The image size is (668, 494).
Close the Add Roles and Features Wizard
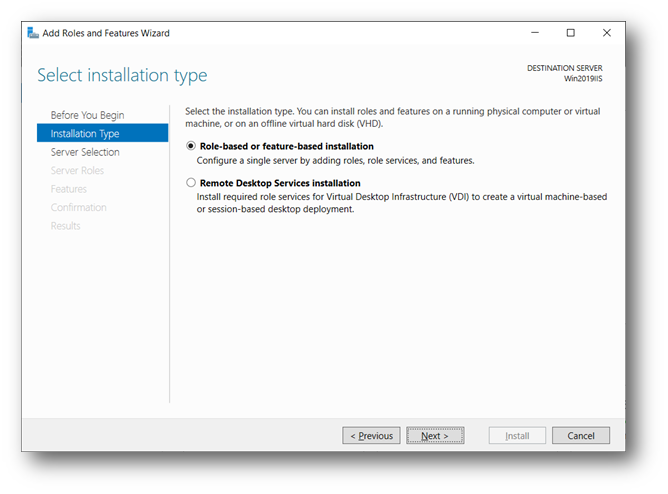(x=606, y=33)
